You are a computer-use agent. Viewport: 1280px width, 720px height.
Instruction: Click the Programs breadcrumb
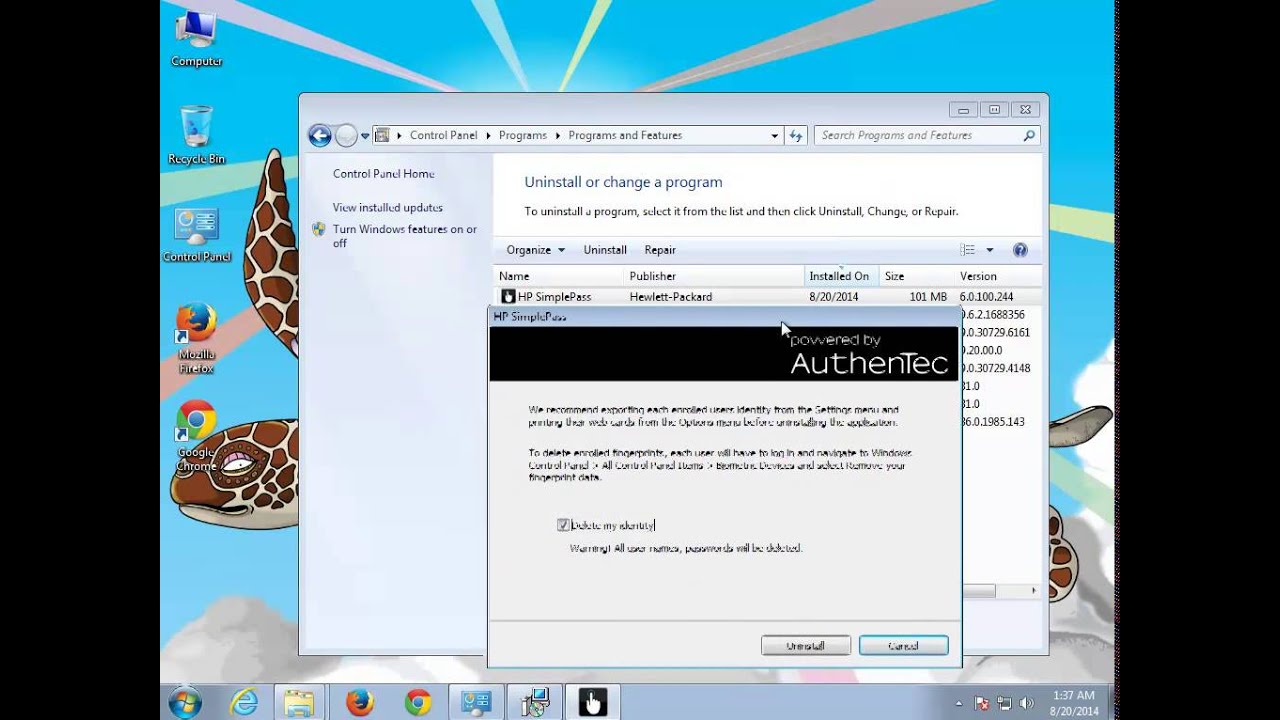tap(523, 135)
